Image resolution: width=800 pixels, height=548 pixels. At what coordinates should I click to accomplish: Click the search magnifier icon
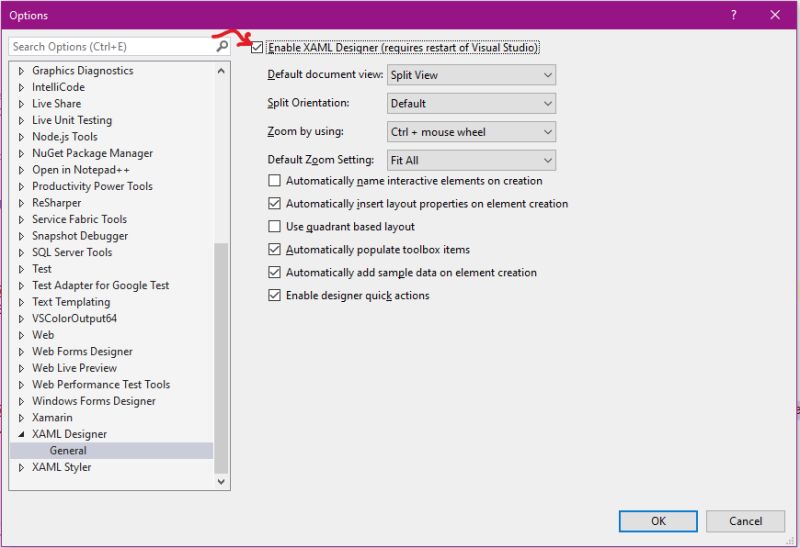click(222, 46)
